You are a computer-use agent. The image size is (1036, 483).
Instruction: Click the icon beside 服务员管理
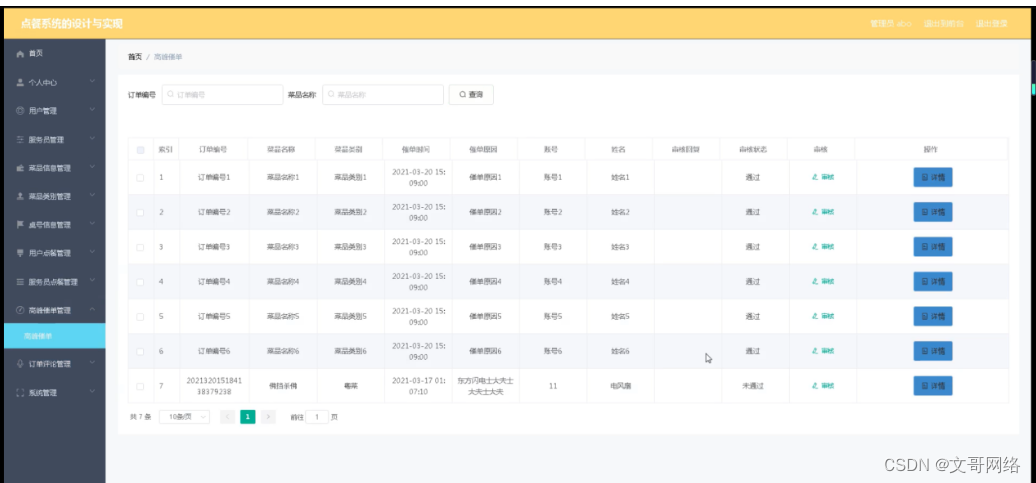tap(20, 140)
